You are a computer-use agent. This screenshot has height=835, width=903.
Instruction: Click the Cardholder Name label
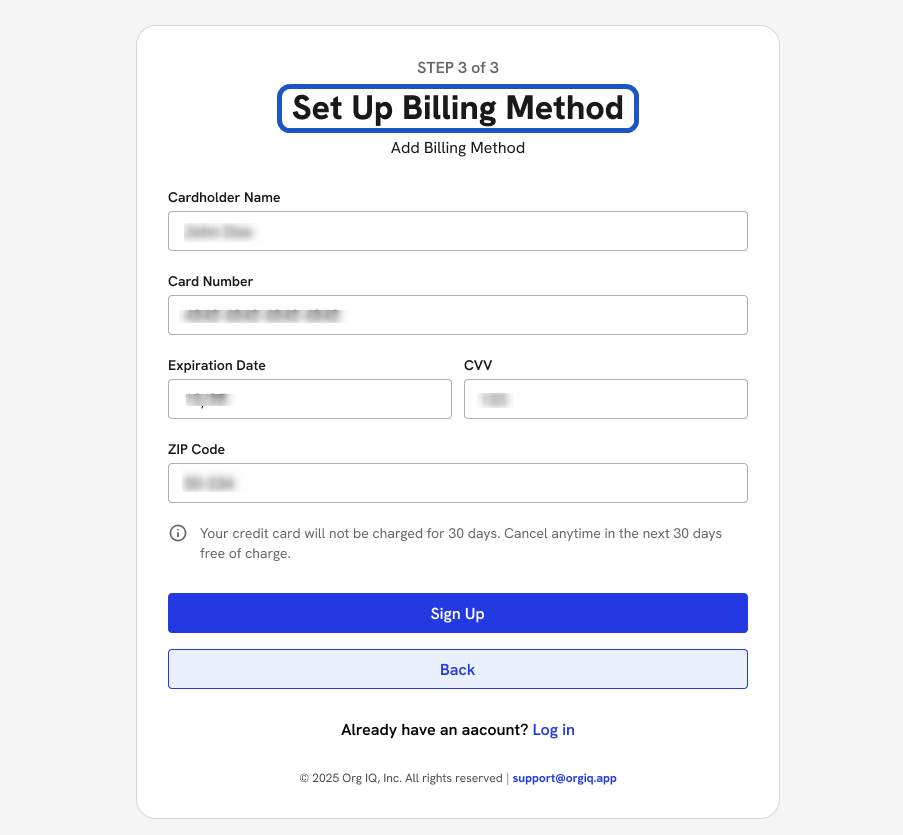pyautogui.click(x=224, y=198)
